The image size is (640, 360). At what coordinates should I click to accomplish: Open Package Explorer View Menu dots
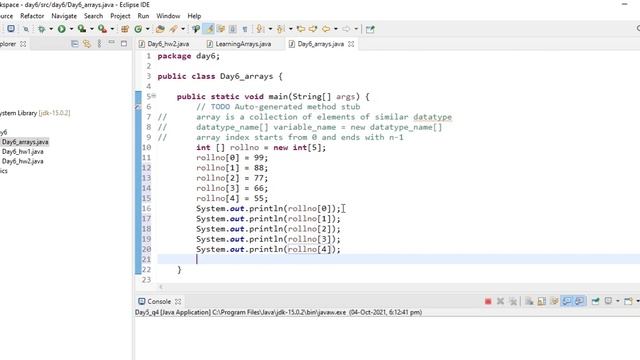pos(99,44)
